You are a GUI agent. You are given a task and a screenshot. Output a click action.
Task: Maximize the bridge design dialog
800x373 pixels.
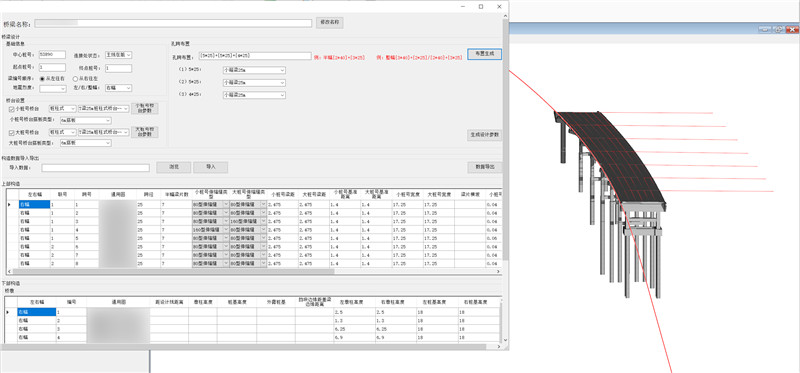point(481,7)
